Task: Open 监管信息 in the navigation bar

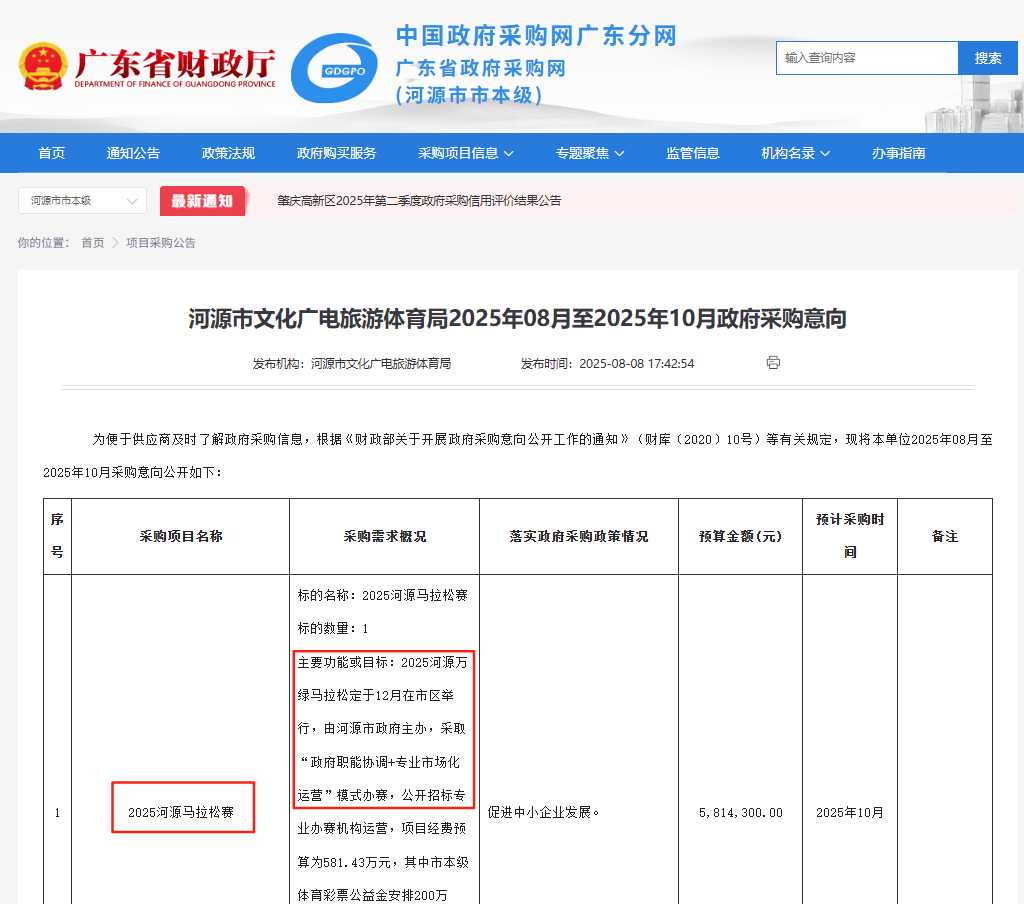Action: [693, 153]
